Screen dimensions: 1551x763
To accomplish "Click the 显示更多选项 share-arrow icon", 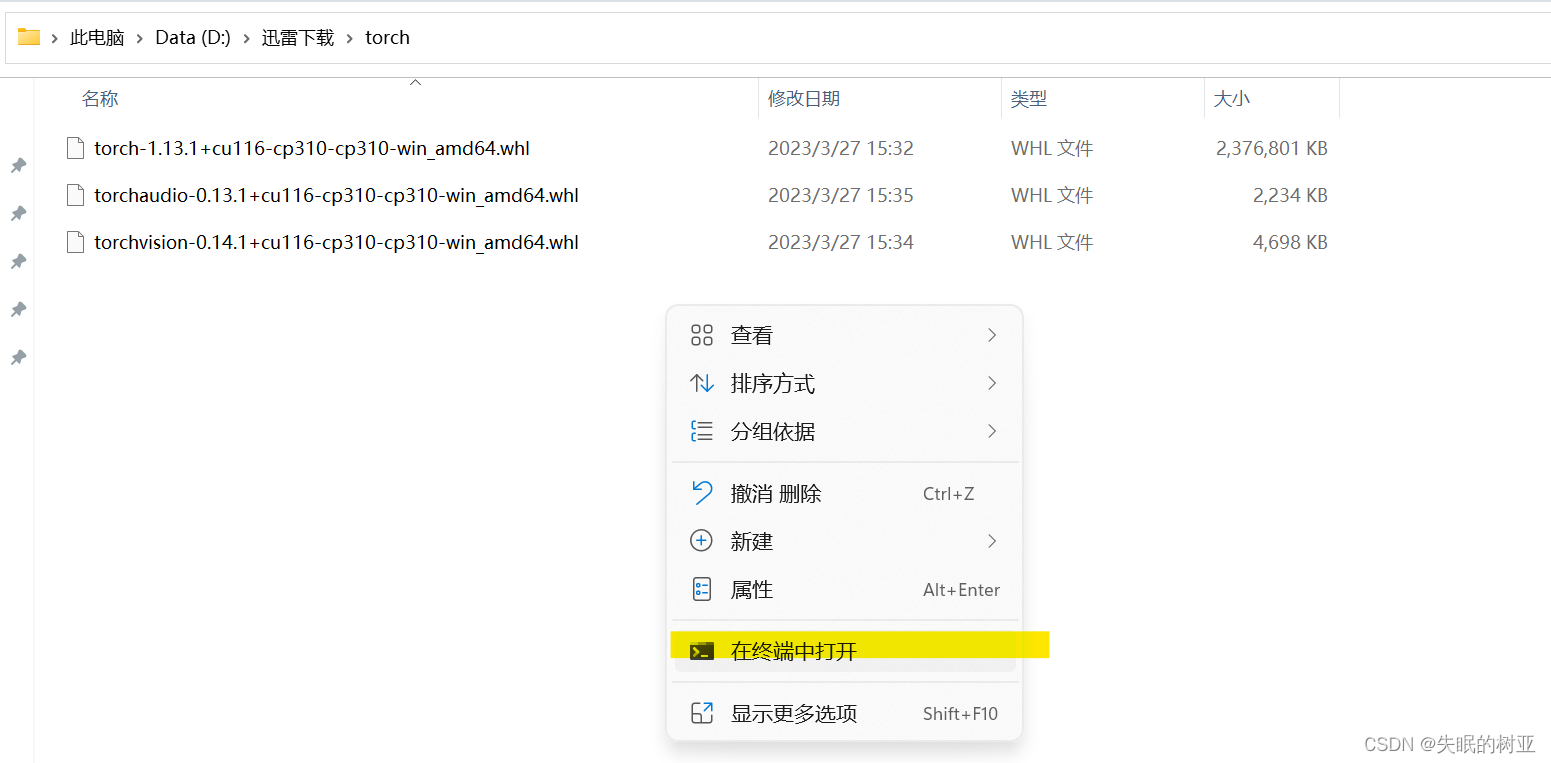I will [x=702, y=713].
